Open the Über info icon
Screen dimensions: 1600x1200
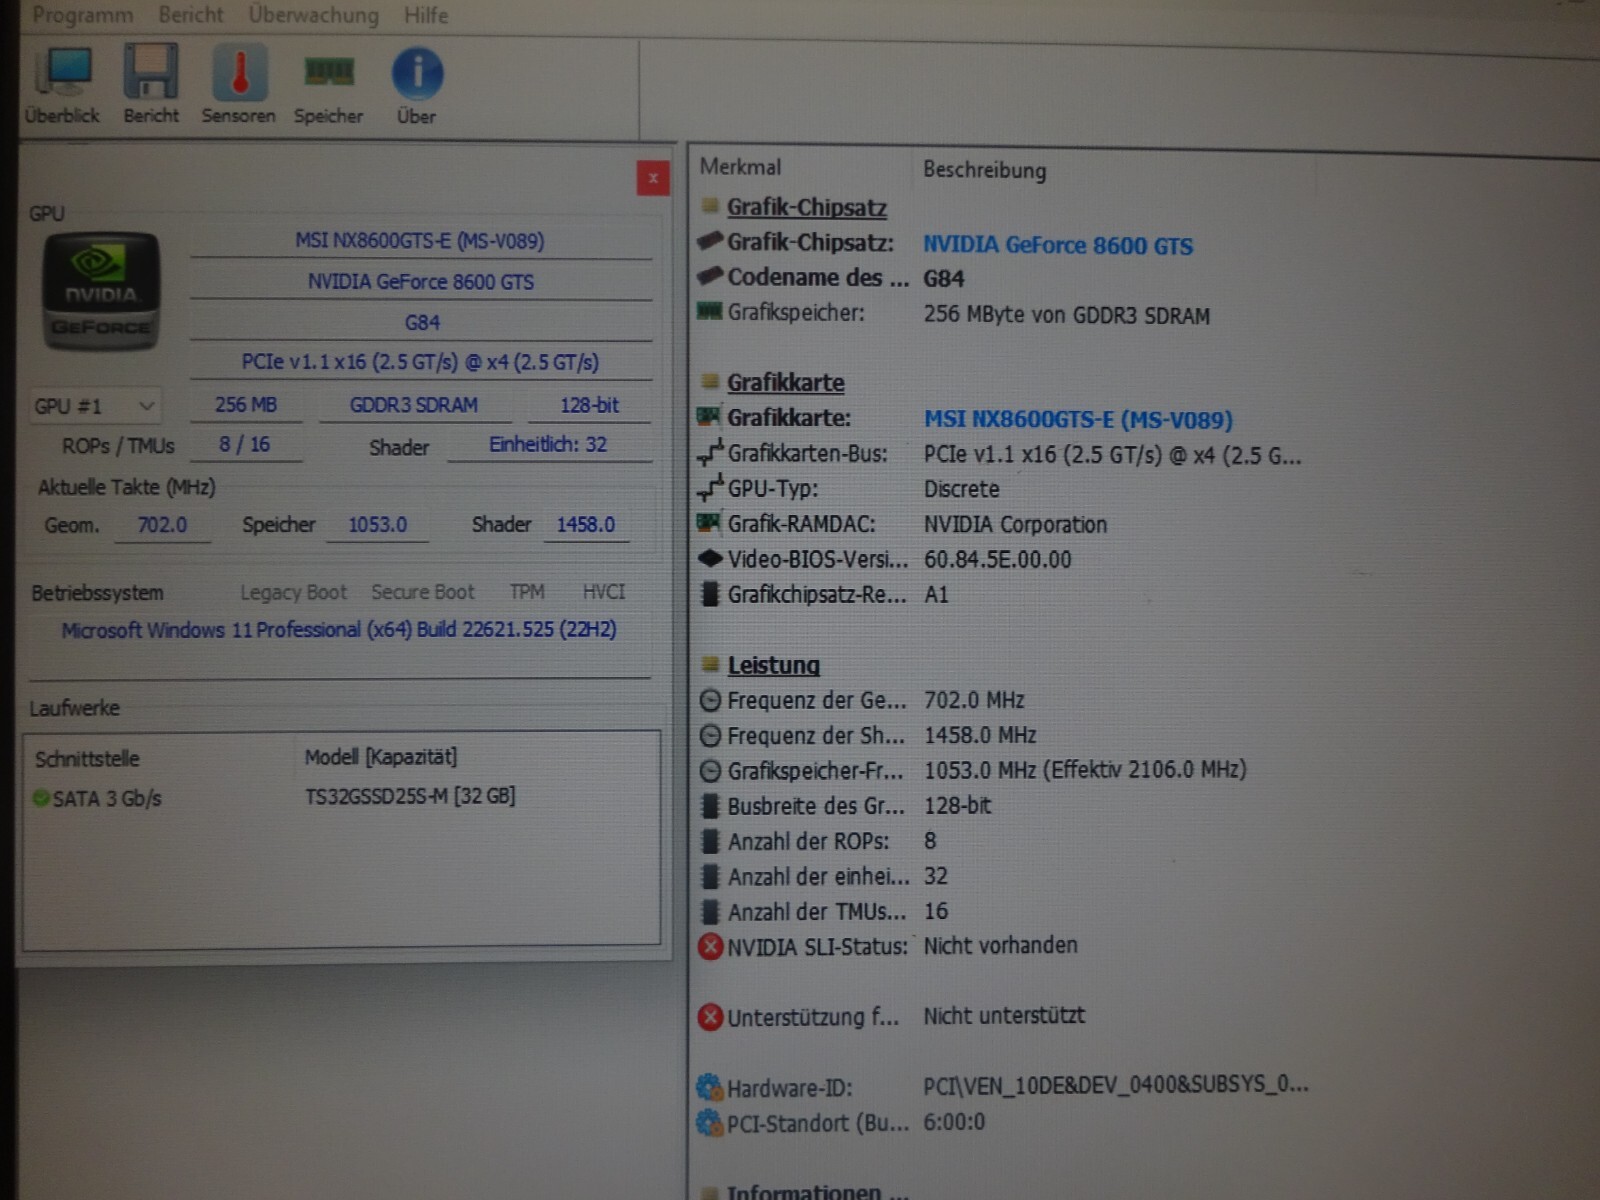tap(417, 73)
